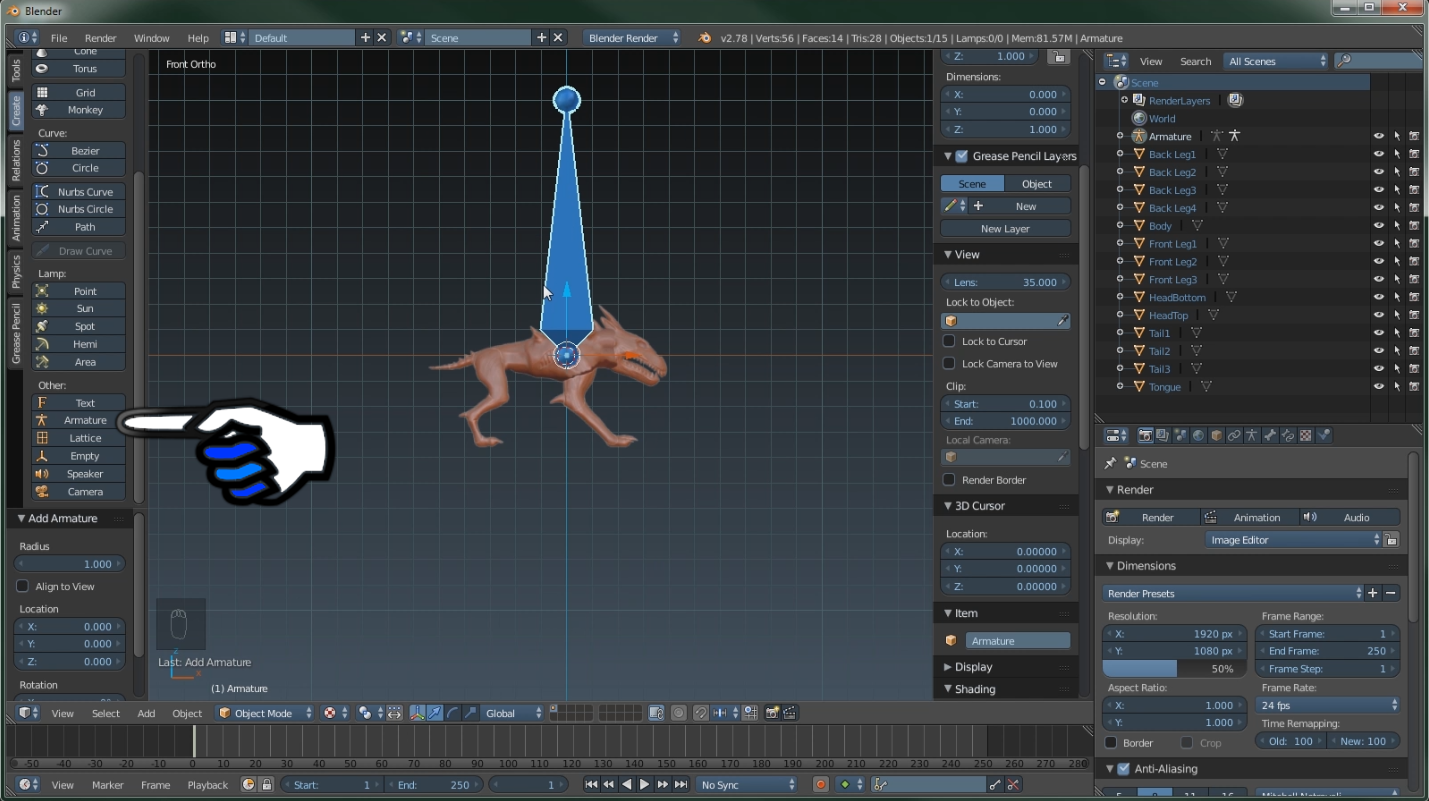Image resolution: width=1429 pixels, height=801 pixels.
Task: Play the animation in reverse
Action: coord(626,785)
